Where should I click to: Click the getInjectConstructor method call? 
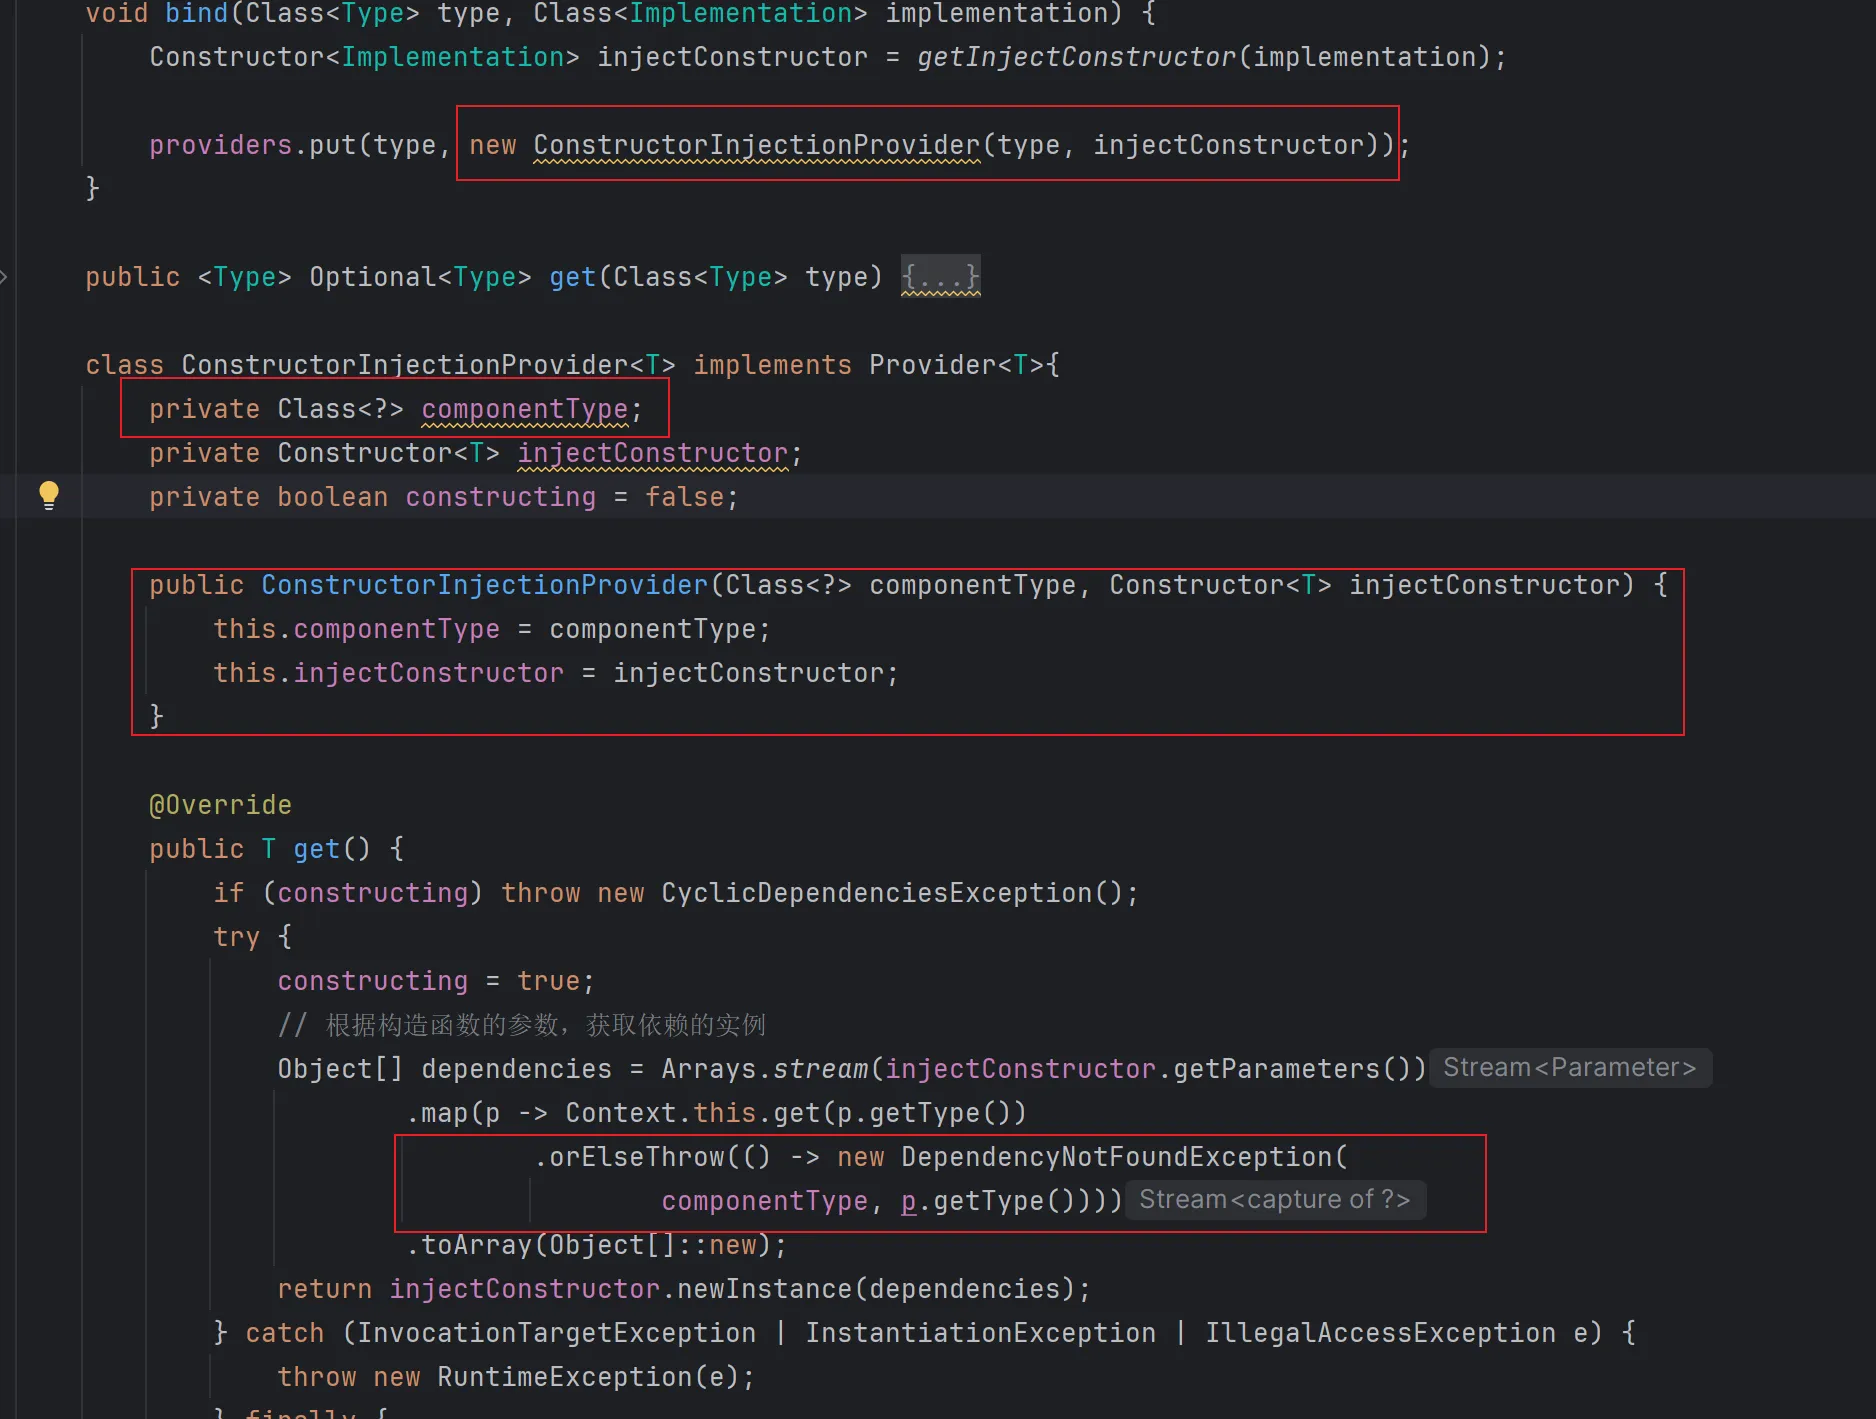tap(1076, 57)
